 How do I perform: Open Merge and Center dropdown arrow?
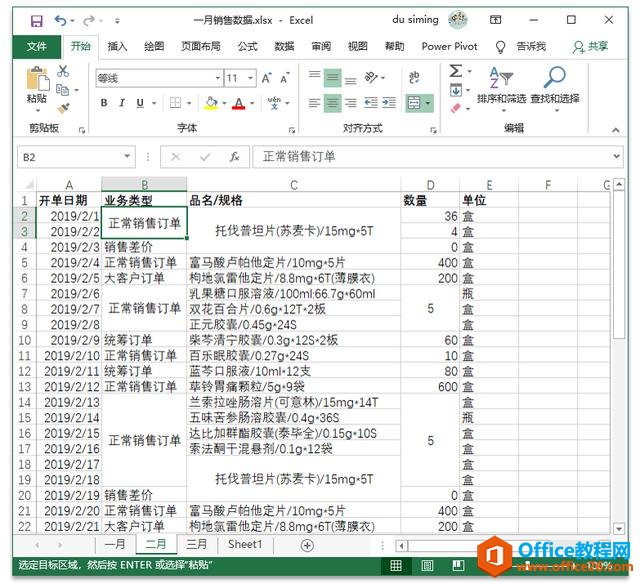click(428, 103)
